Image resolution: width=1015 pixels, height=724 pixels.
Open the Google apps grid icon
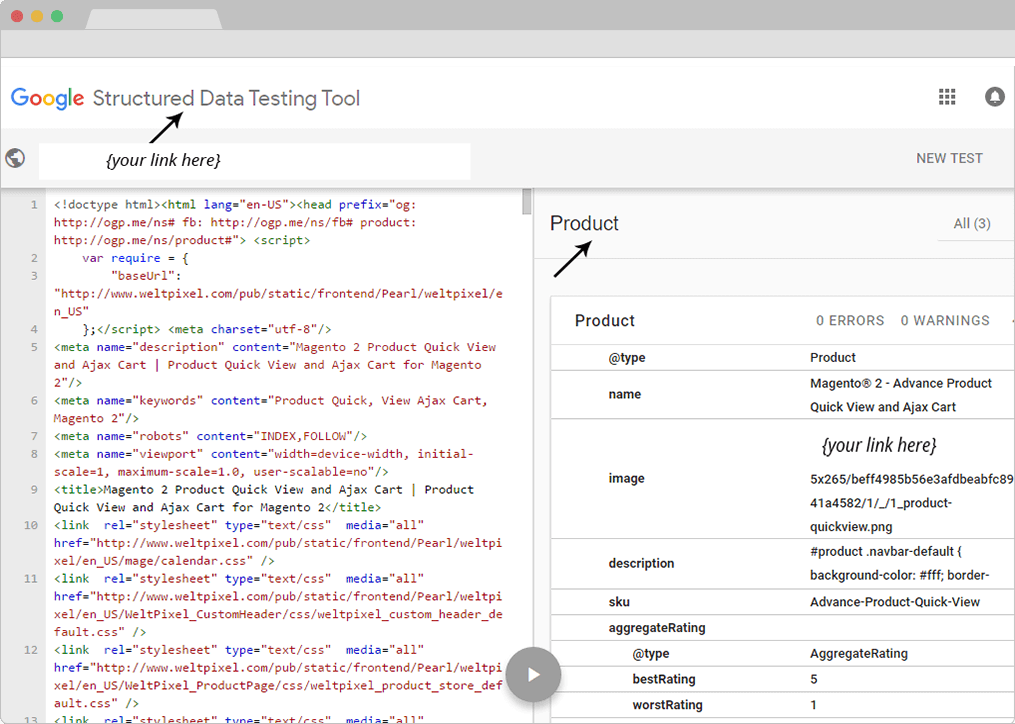click(x=947, y=97)
